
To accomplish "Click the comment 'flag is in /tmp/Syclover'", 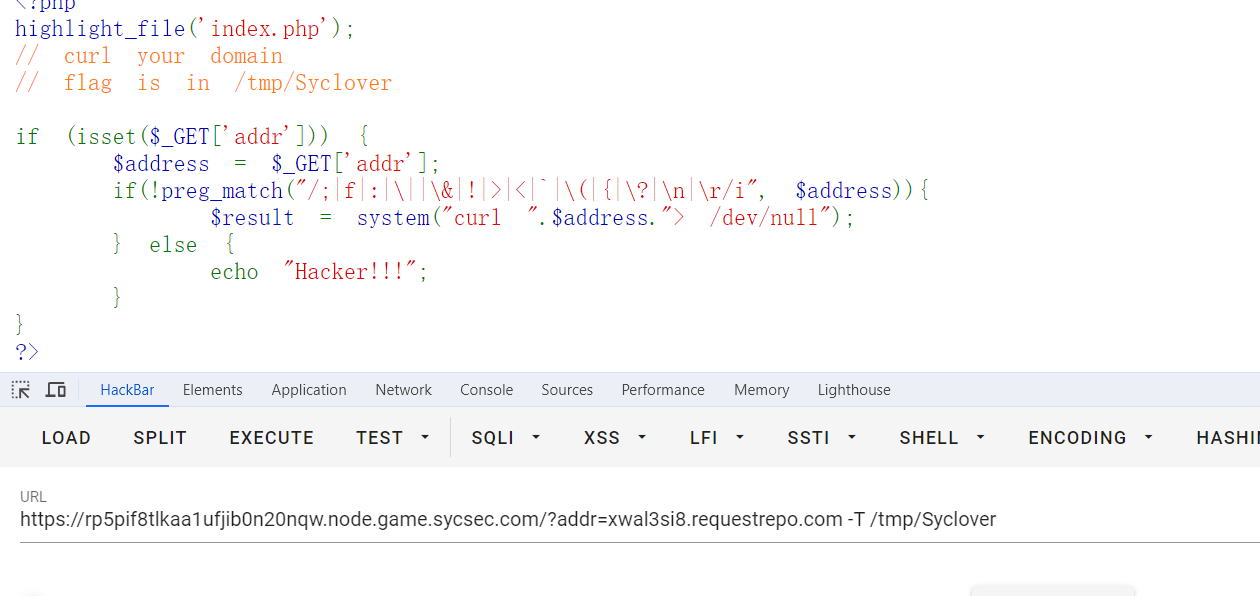I will 204,83.
